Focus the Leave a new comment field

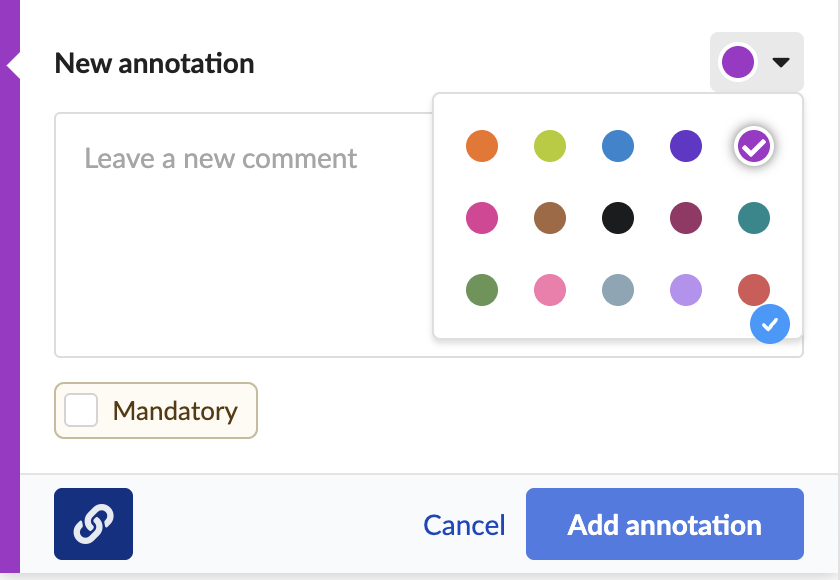tap(244, 235)
